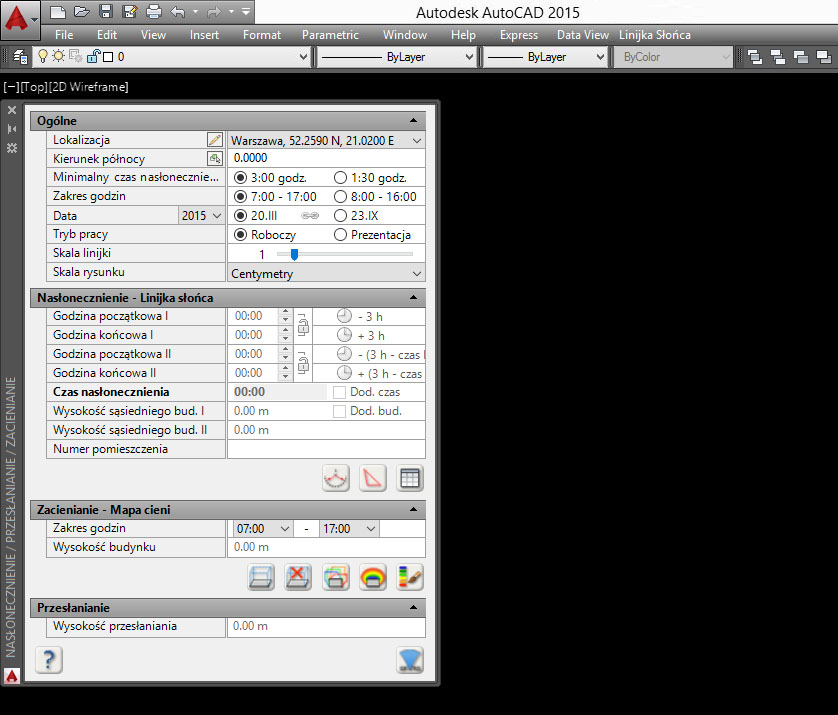Viewport: 838px width, 715px height.
Task: Open the Linijka Słońca menu
Action: 655,35
